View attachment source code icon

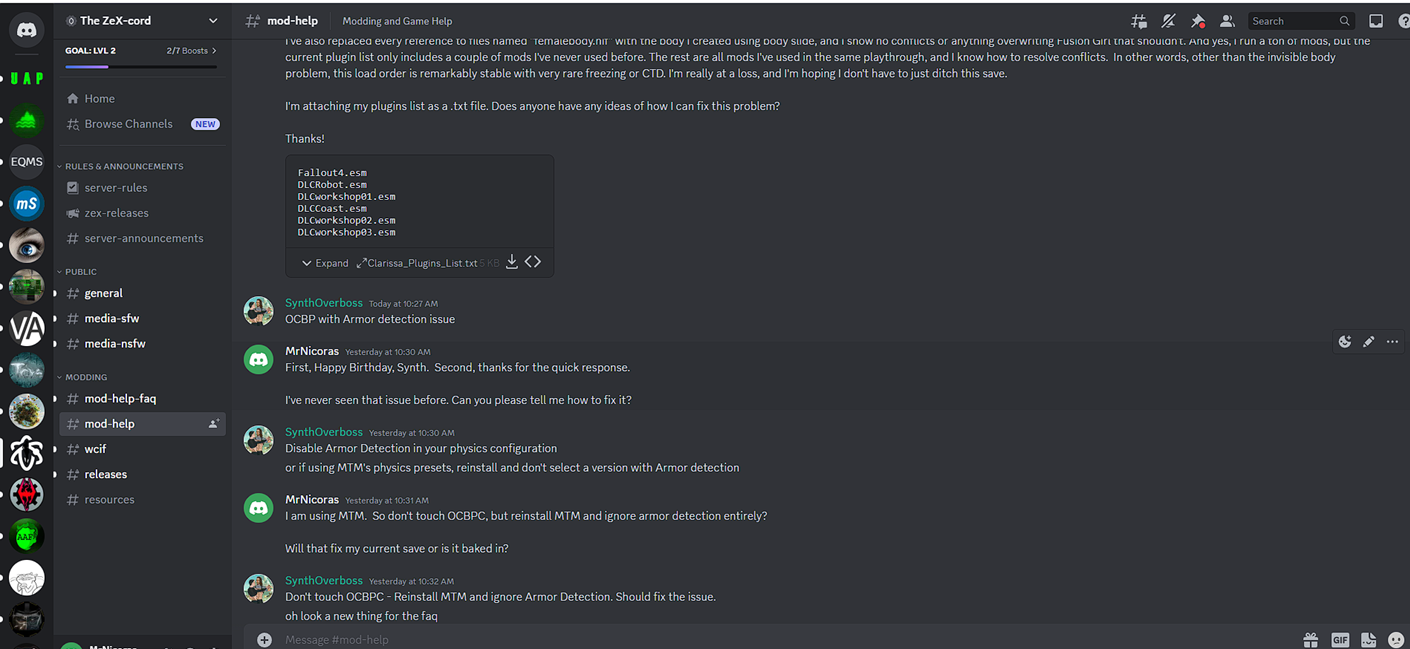pyautogui.click(x=533, y=262)
